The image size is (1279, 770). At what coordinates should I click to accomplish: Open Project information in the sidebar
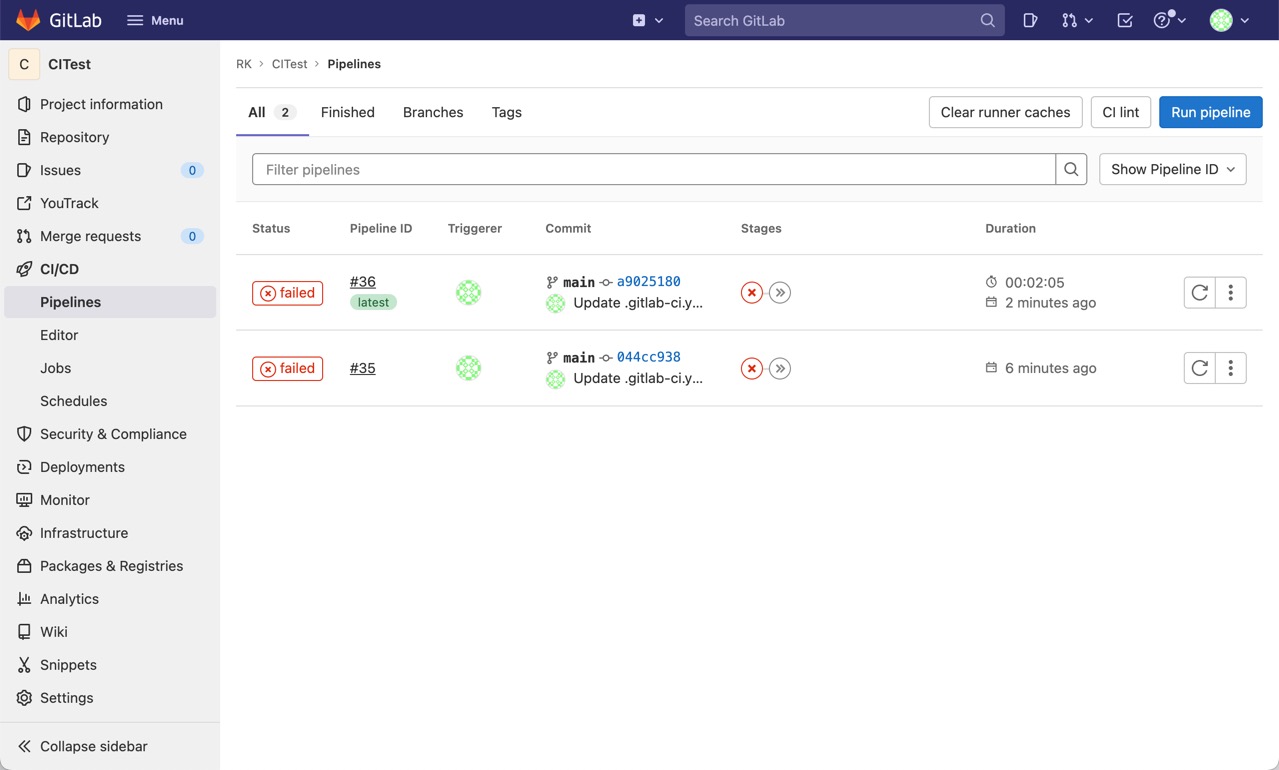[110, 104]
